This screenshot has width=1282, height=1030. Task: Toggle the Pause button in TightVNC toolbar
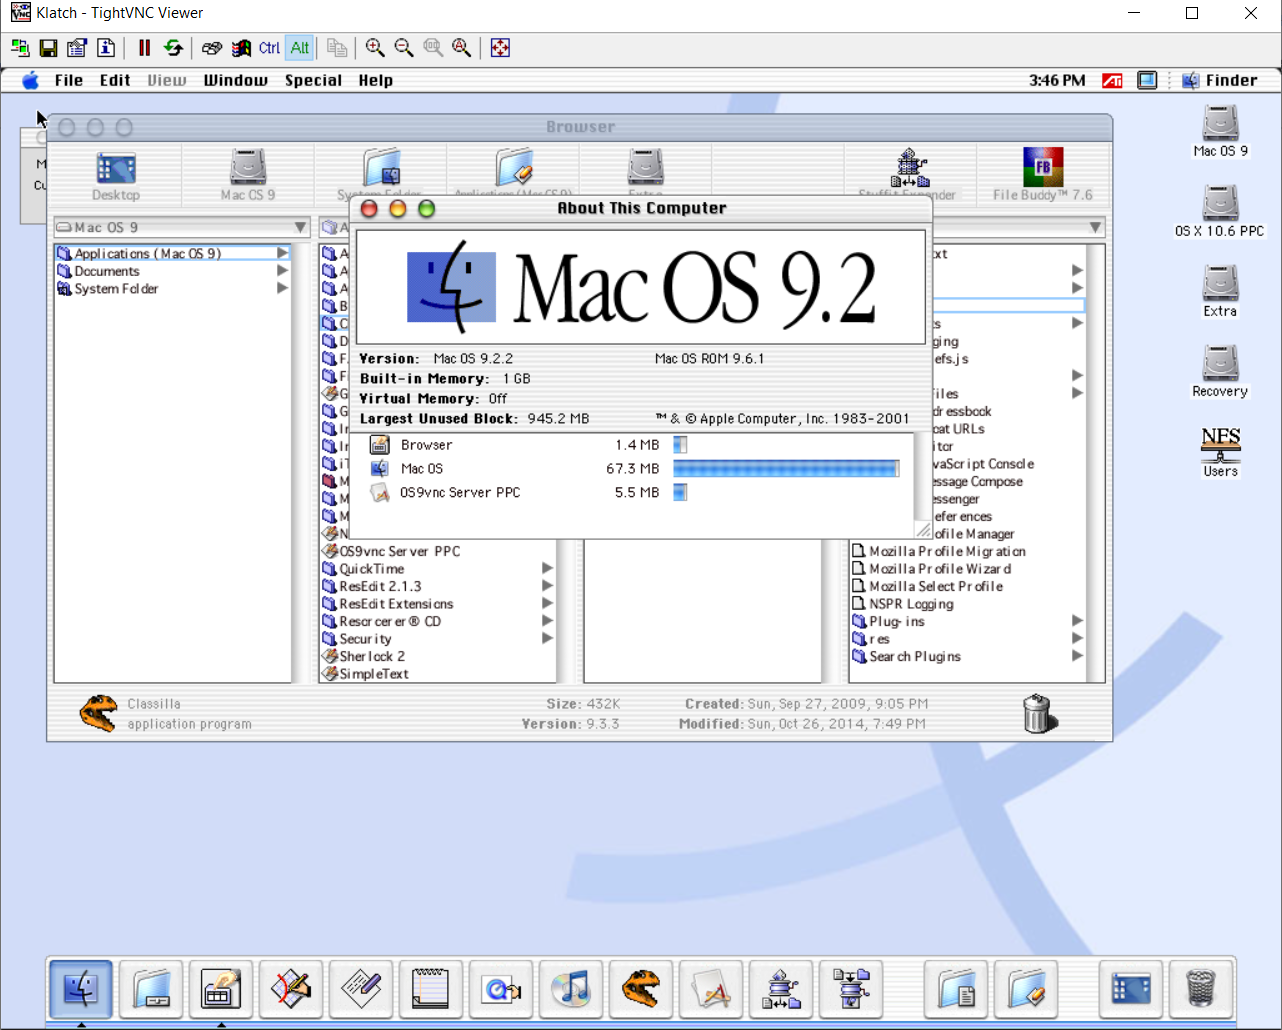point(144,48)
